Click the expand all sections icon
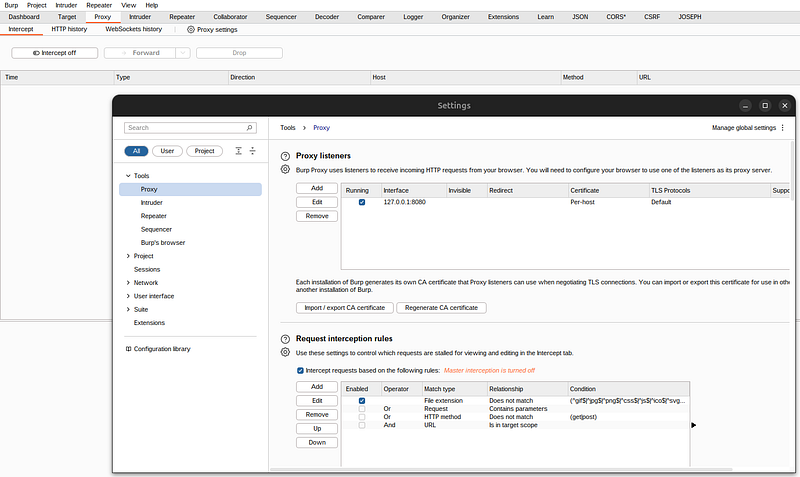This screenshot has width=800, height=477. click(238, 151)
